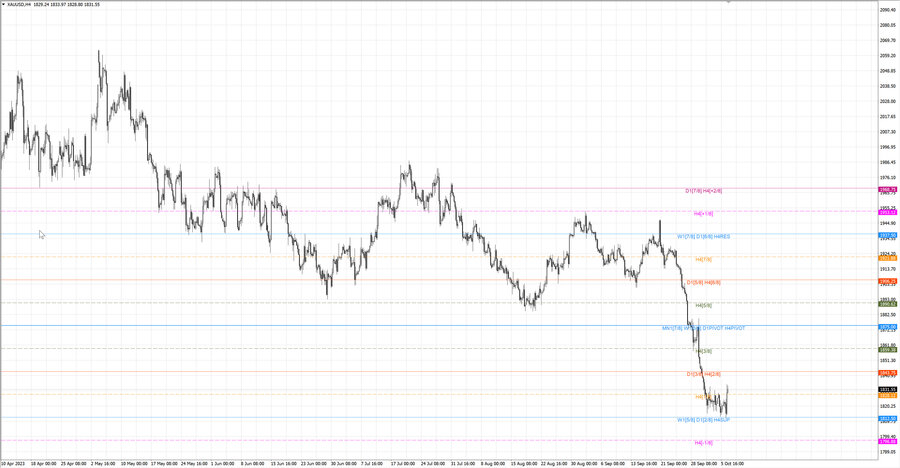Open the one-click trading arrow beside XAUUSD,H4

click(3, 4)
